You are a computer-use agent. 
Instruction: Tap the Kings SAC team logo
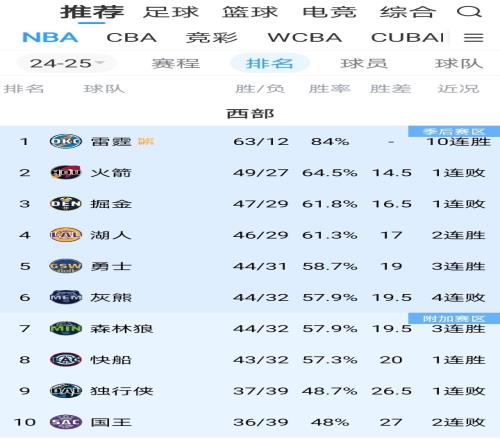(66, 422)
